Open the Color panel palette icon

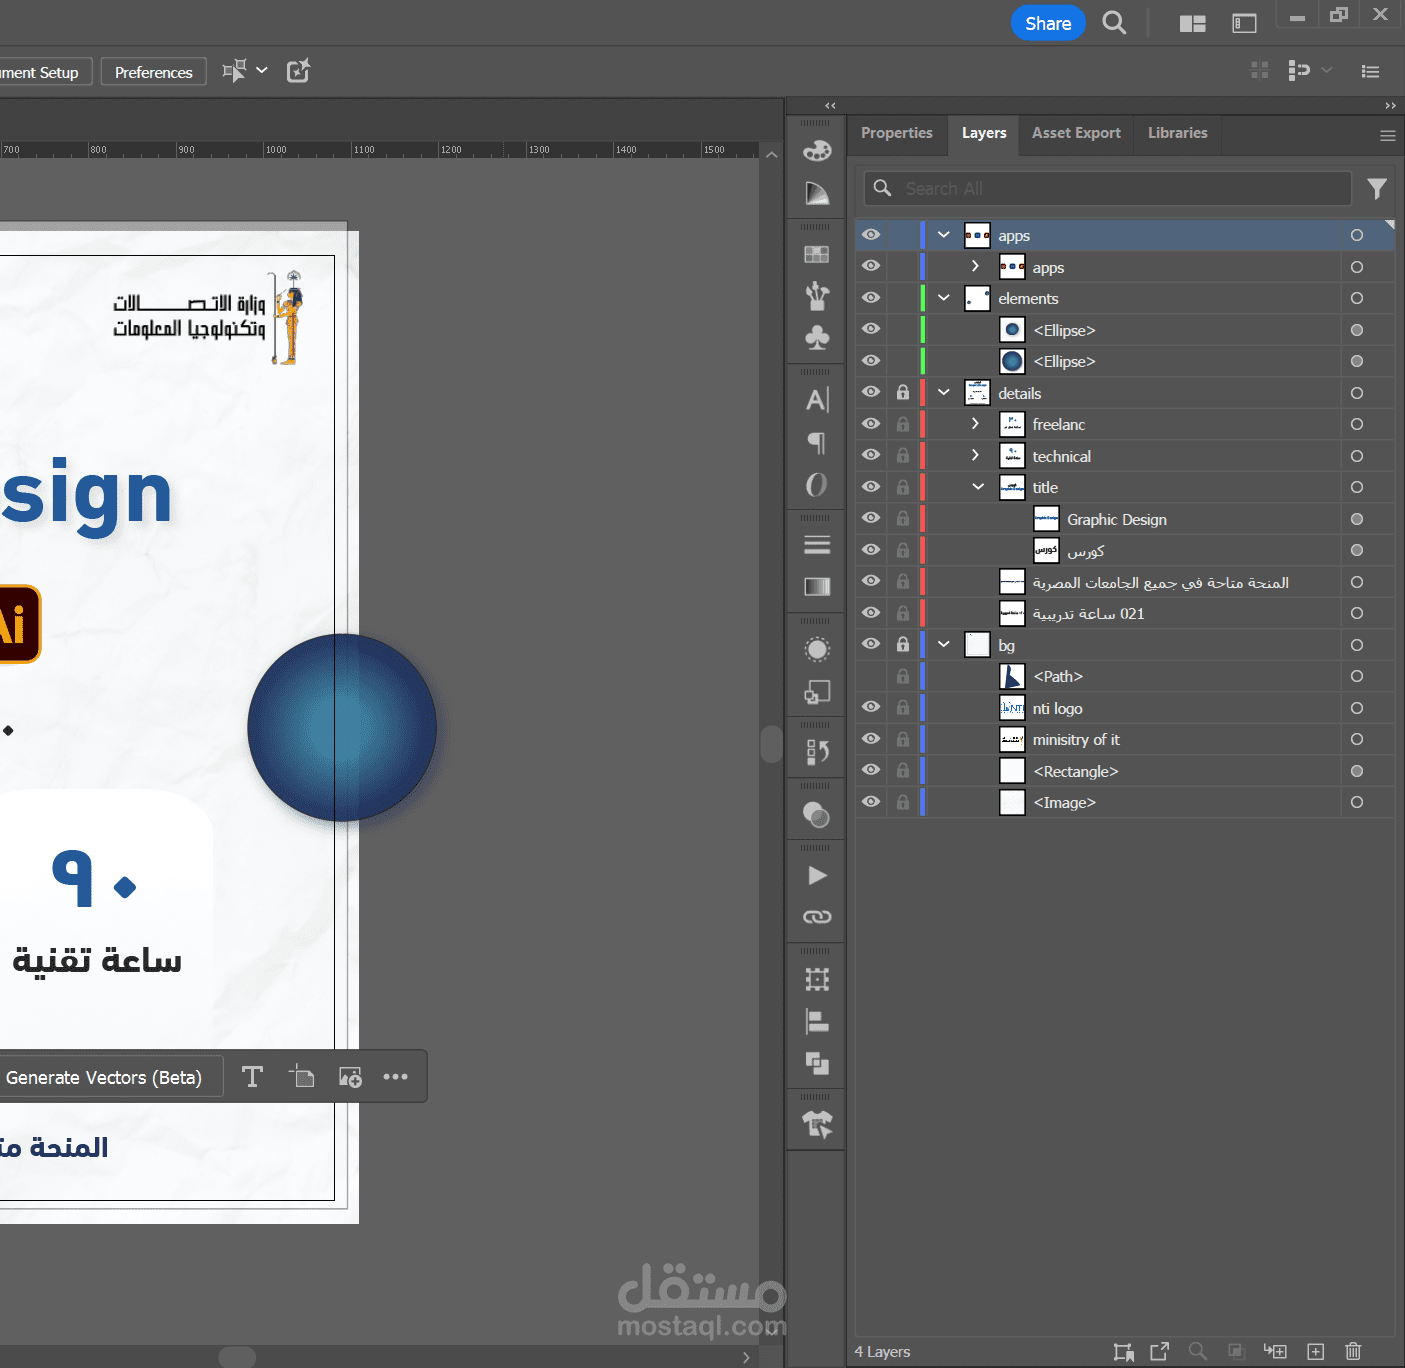click(x=817, y=151)
